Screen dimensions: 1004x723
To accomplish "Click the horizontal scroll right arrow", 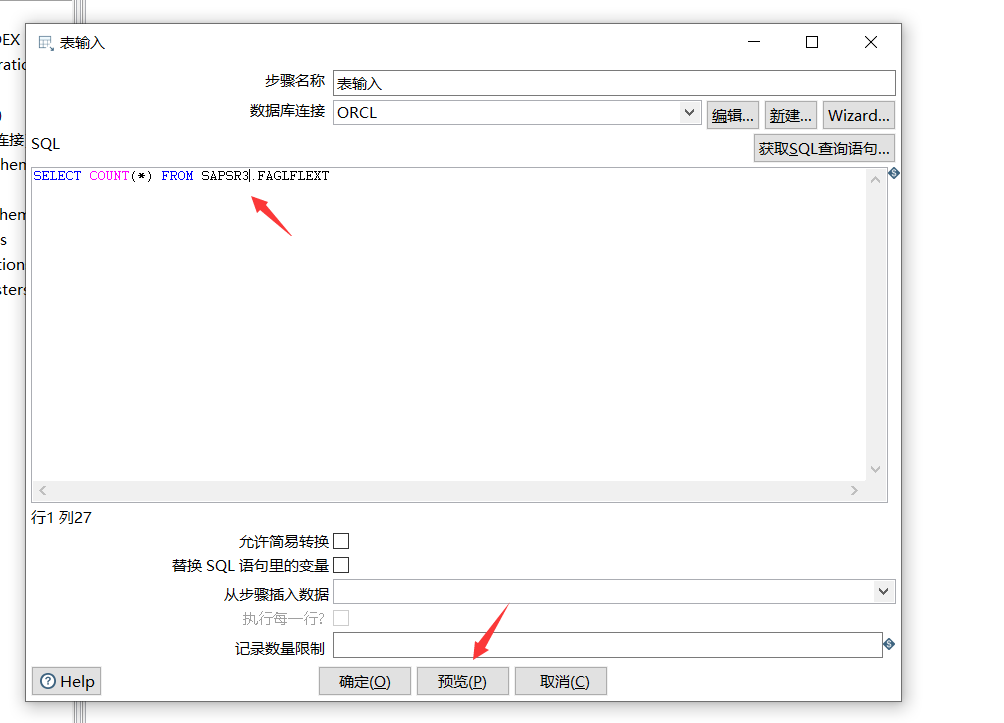I will point(854,490).
